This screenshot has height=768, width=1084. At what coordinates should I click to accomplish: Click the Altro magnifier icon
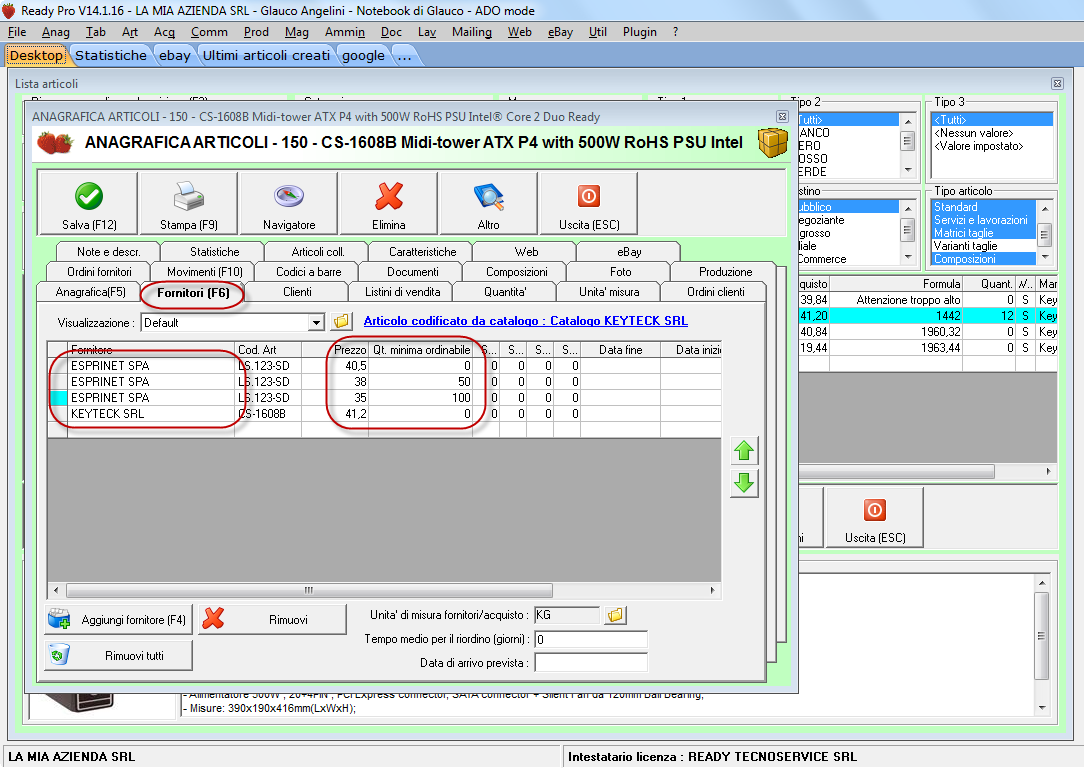tap(488, 196)
